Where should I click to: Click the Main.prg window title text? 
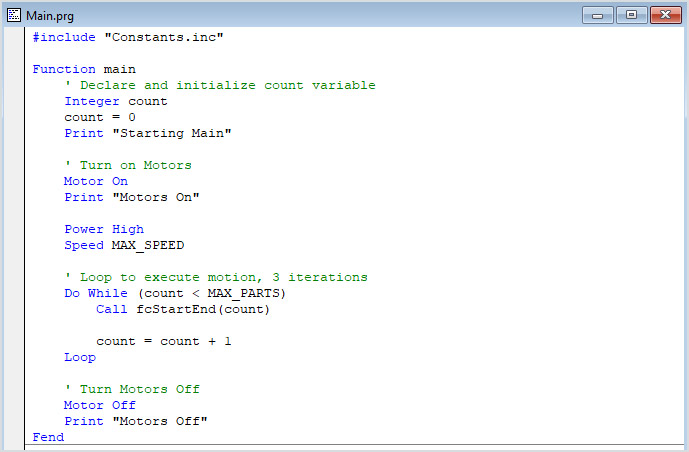[x=49, y=16]
